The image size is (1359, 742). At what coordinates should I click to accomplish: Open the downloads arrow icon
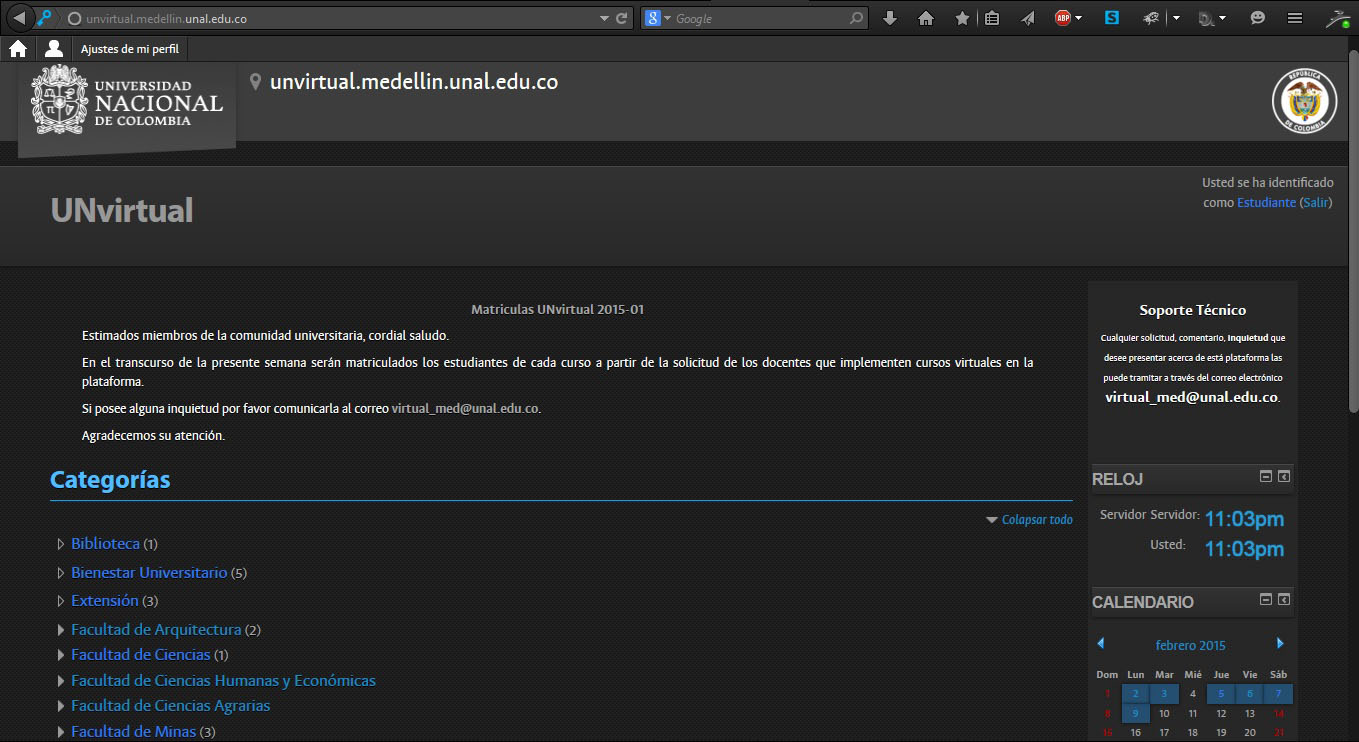click(890, 18)
